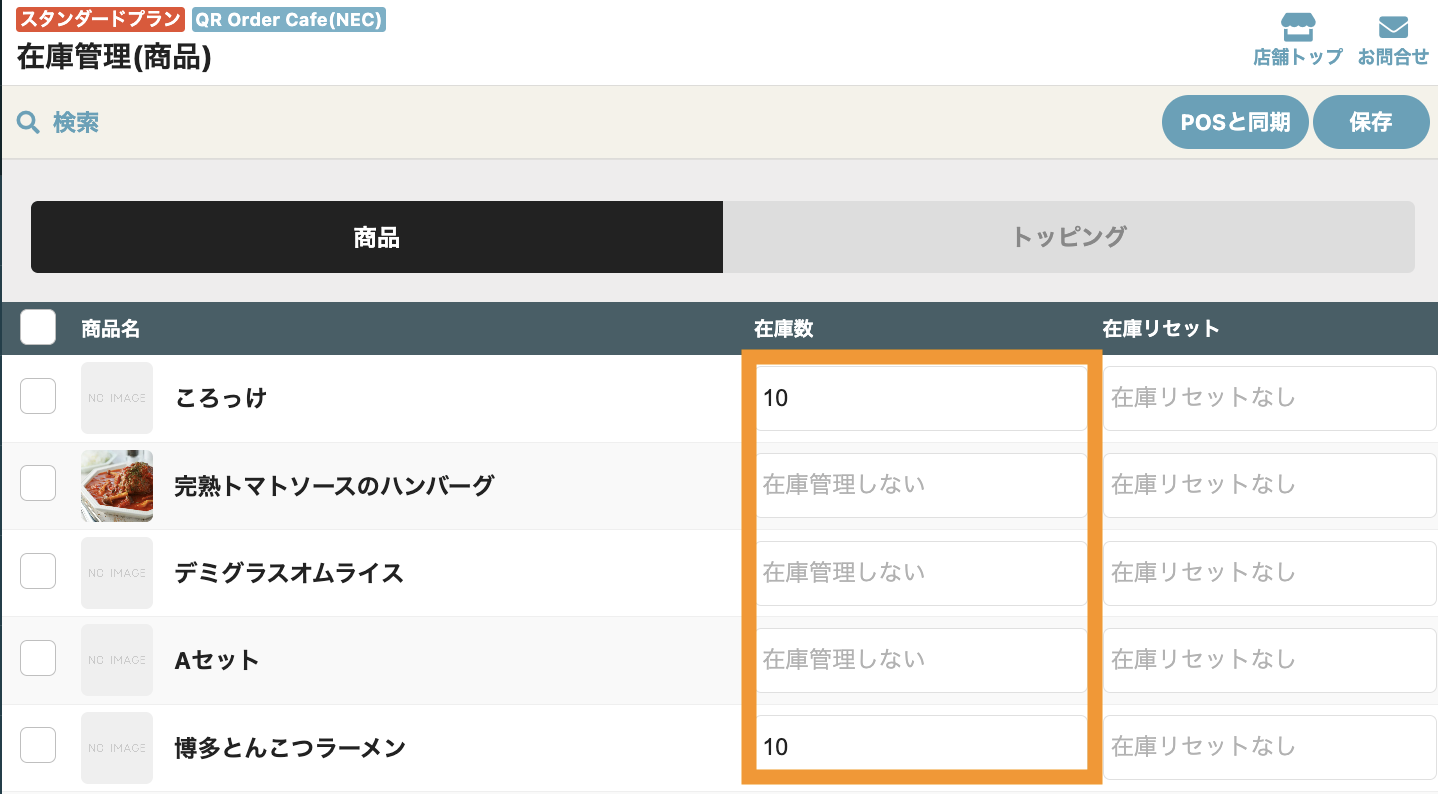Screen dimensions: 1438x794
Task: Click stock count field for 博多とんこつラーメン
Action: [921, 747]
